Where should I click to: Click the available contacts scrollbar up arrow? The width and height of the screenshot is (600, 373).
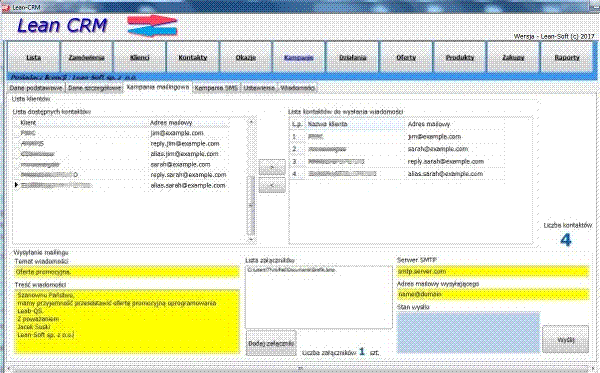point(251,122)
